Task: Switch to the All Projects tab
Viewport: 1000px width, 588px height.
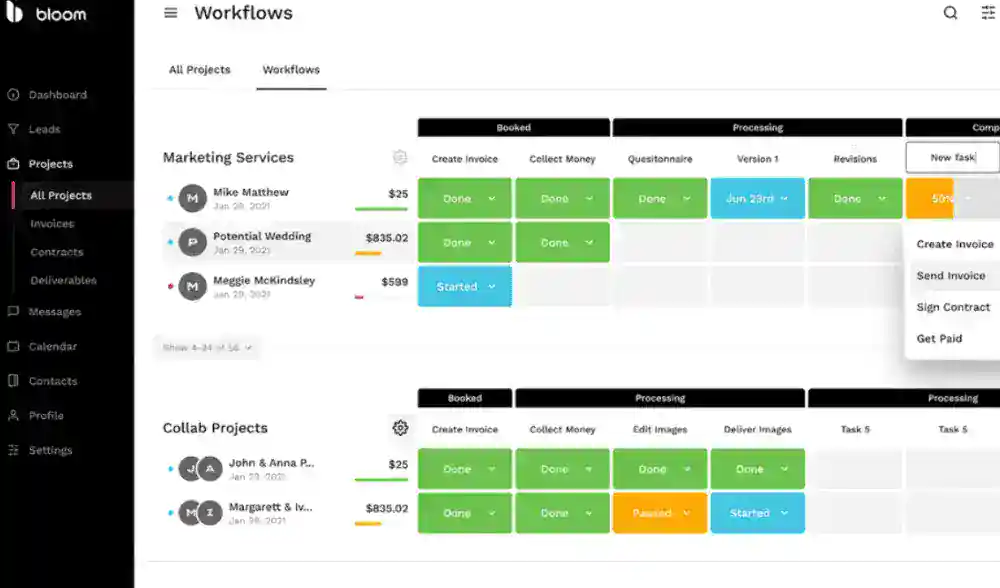Action: click(200, 70)
